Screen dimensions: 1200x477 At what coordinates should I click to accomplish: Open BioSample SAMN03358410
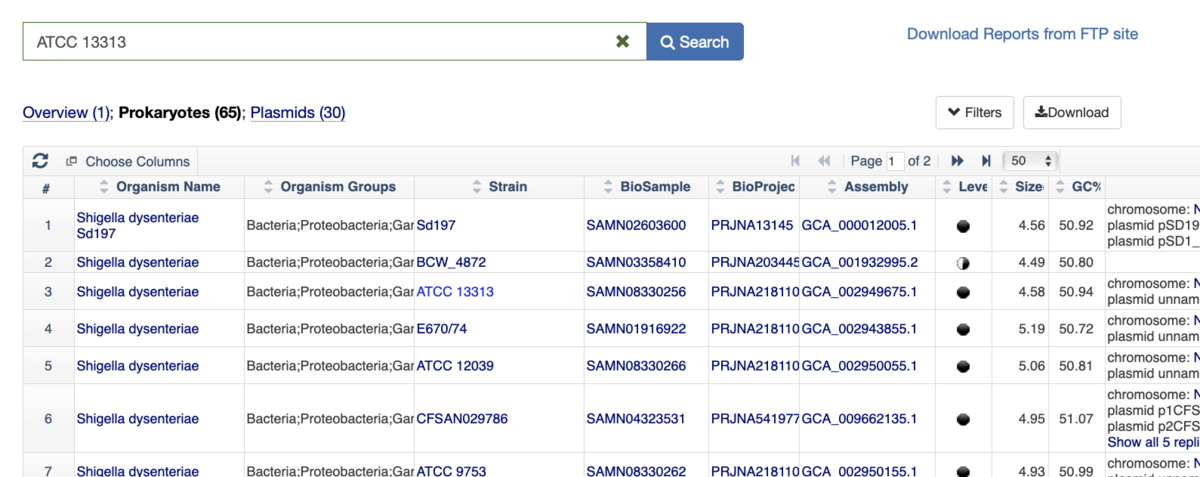[636, 262]
